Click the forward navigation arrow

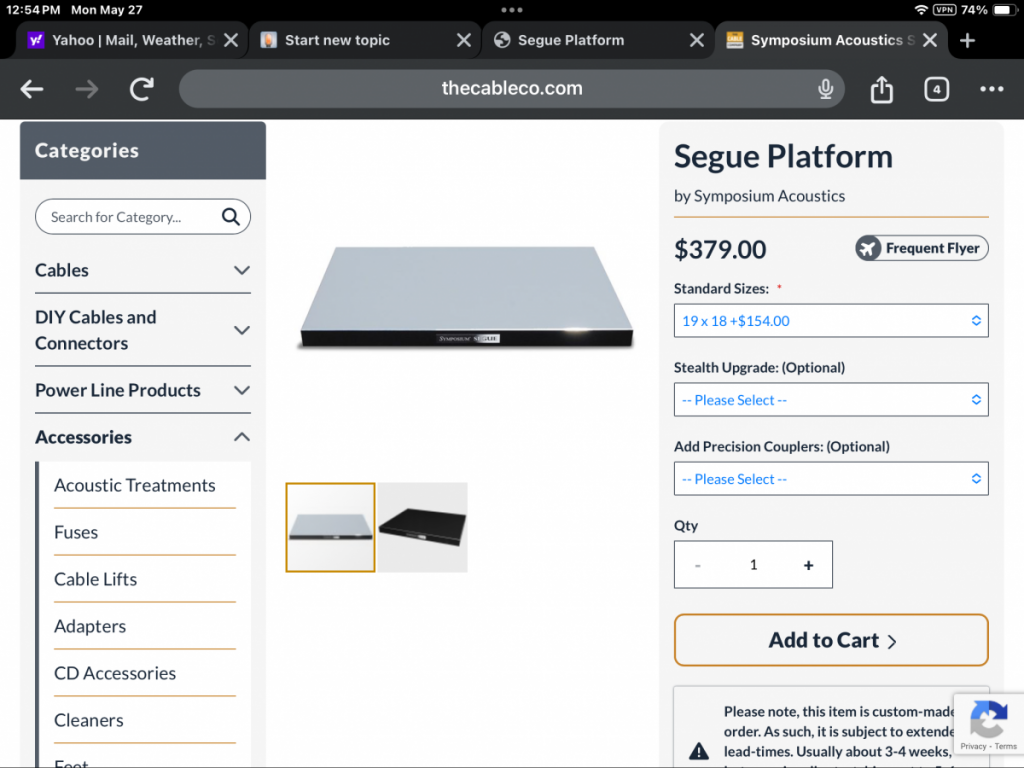click(86, 89)
